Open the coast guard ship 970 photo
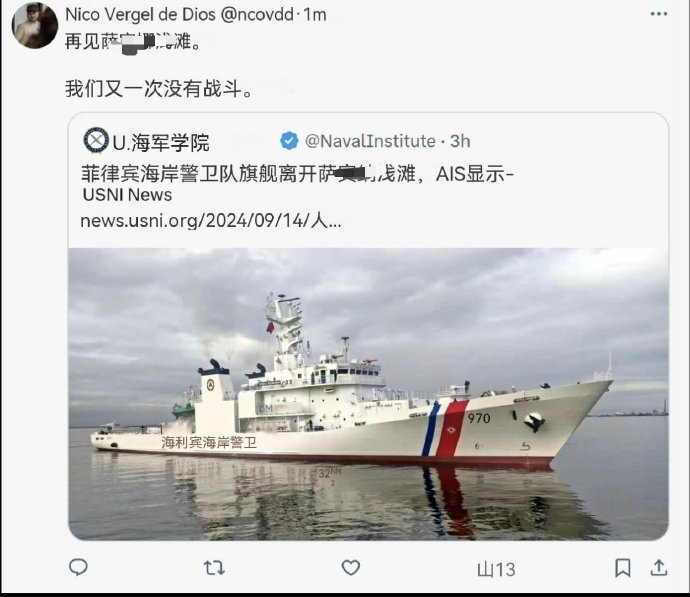Screen dimensions: 690x597 tap(368, 394)
